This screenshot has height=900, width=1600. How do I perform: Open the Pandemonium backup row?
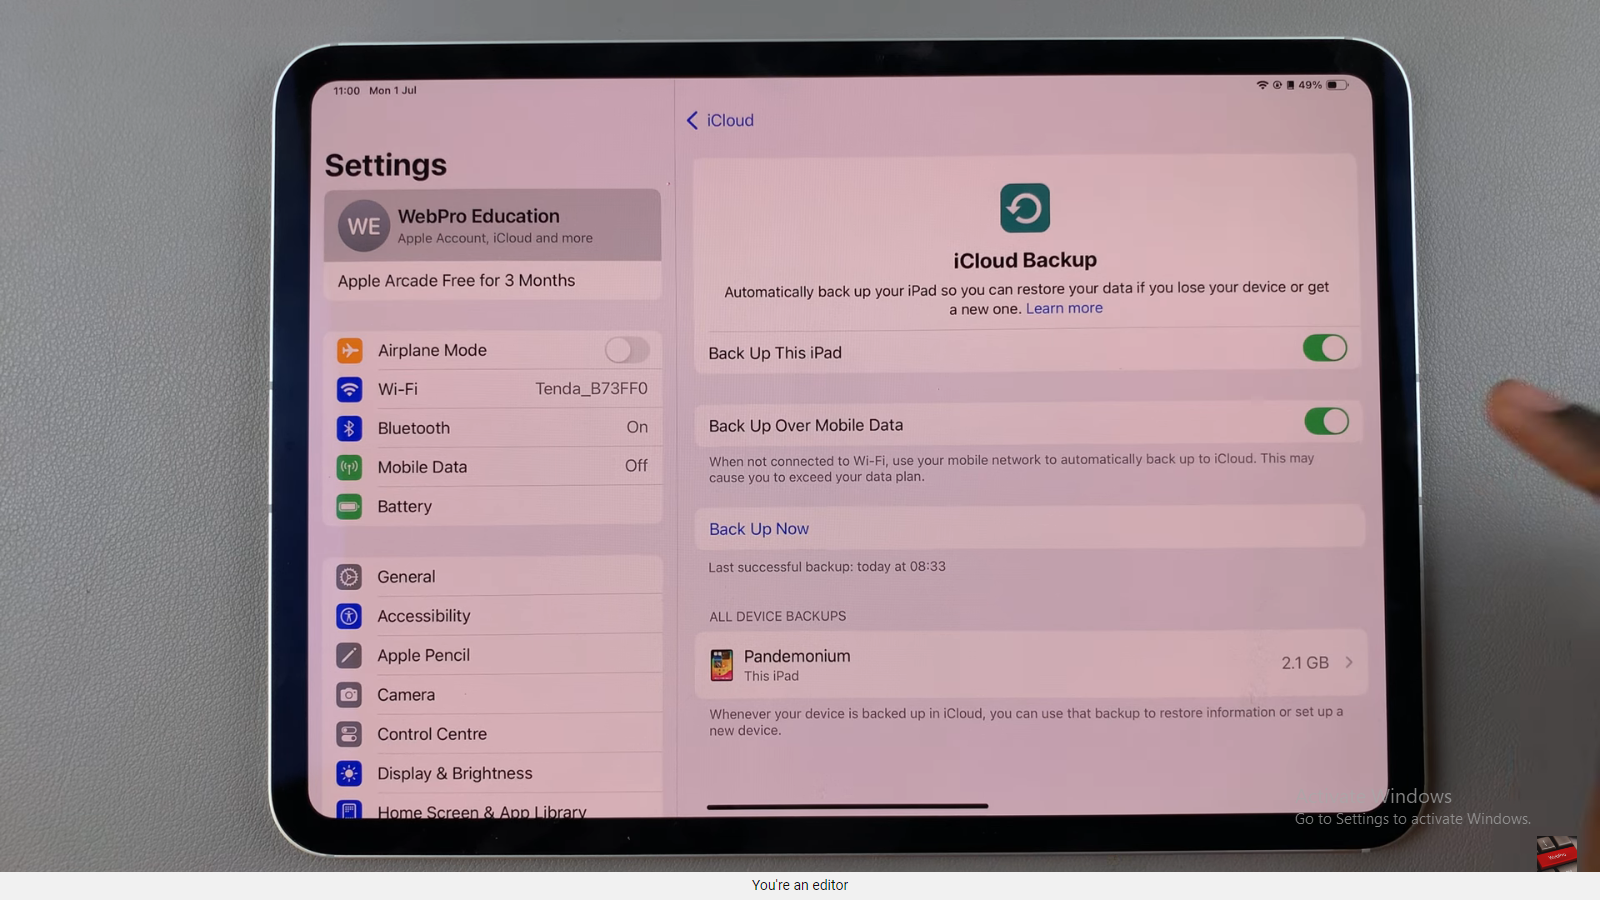point(1030,663)
